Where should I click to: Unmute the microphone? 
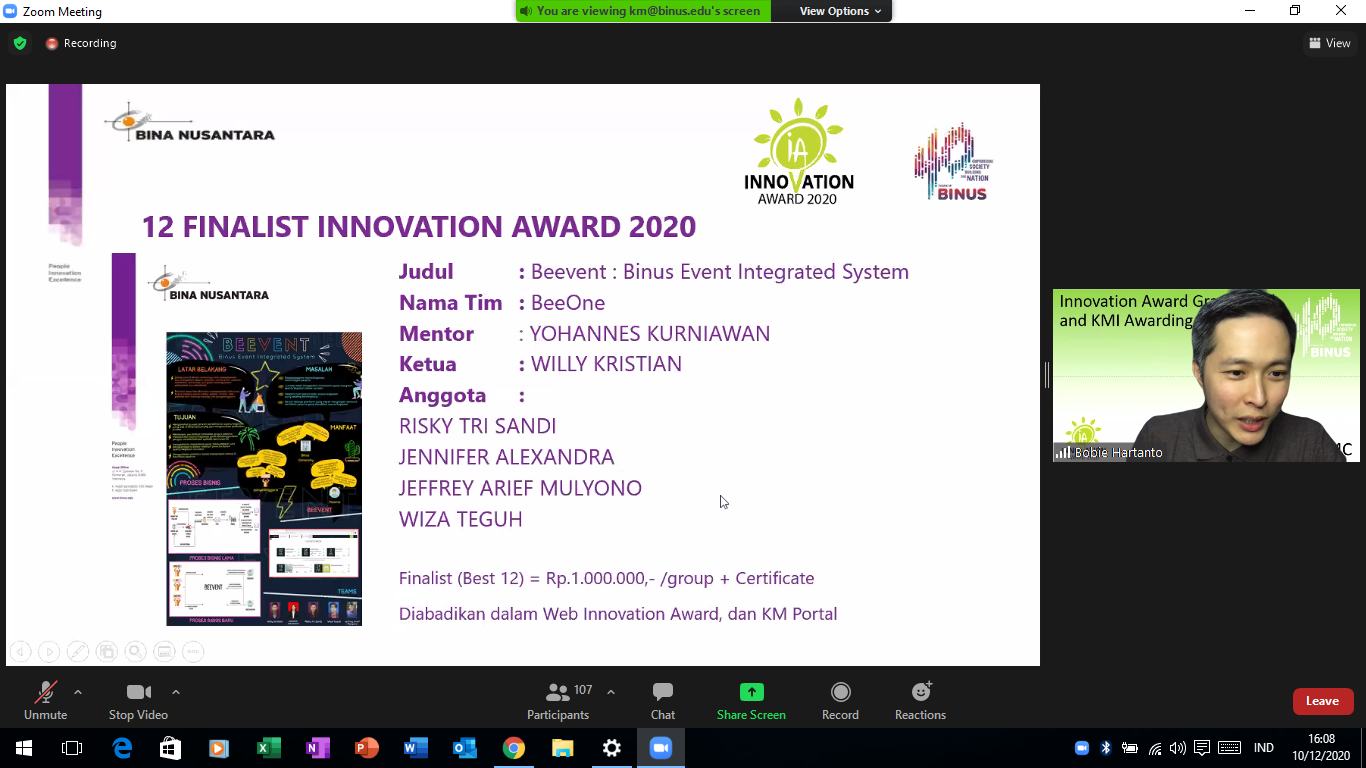[x=45, y=700]
